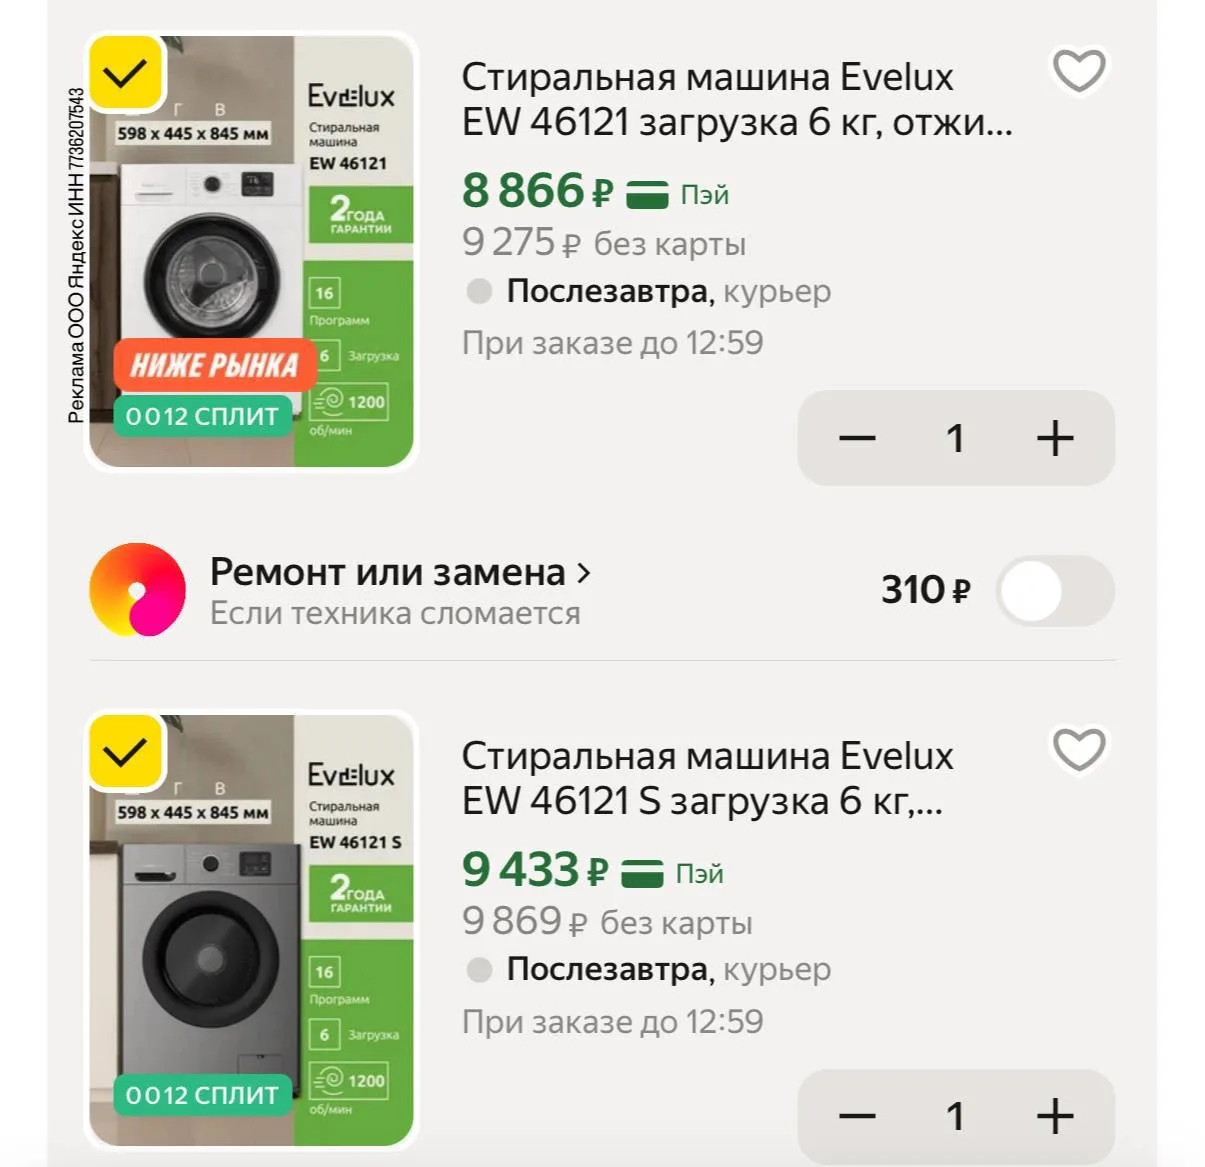Enable the repair or replacement toggle

(x=1055, y=591)
